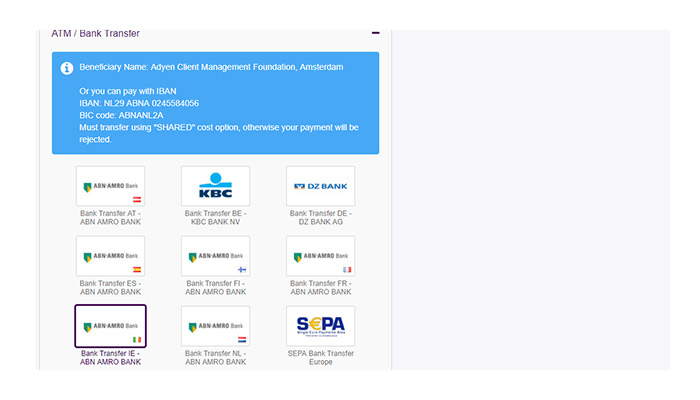Pick ABN AMRO tile with Austrian flag
Image resolution: width=700 pixels, height=400 pixels.
110,186
